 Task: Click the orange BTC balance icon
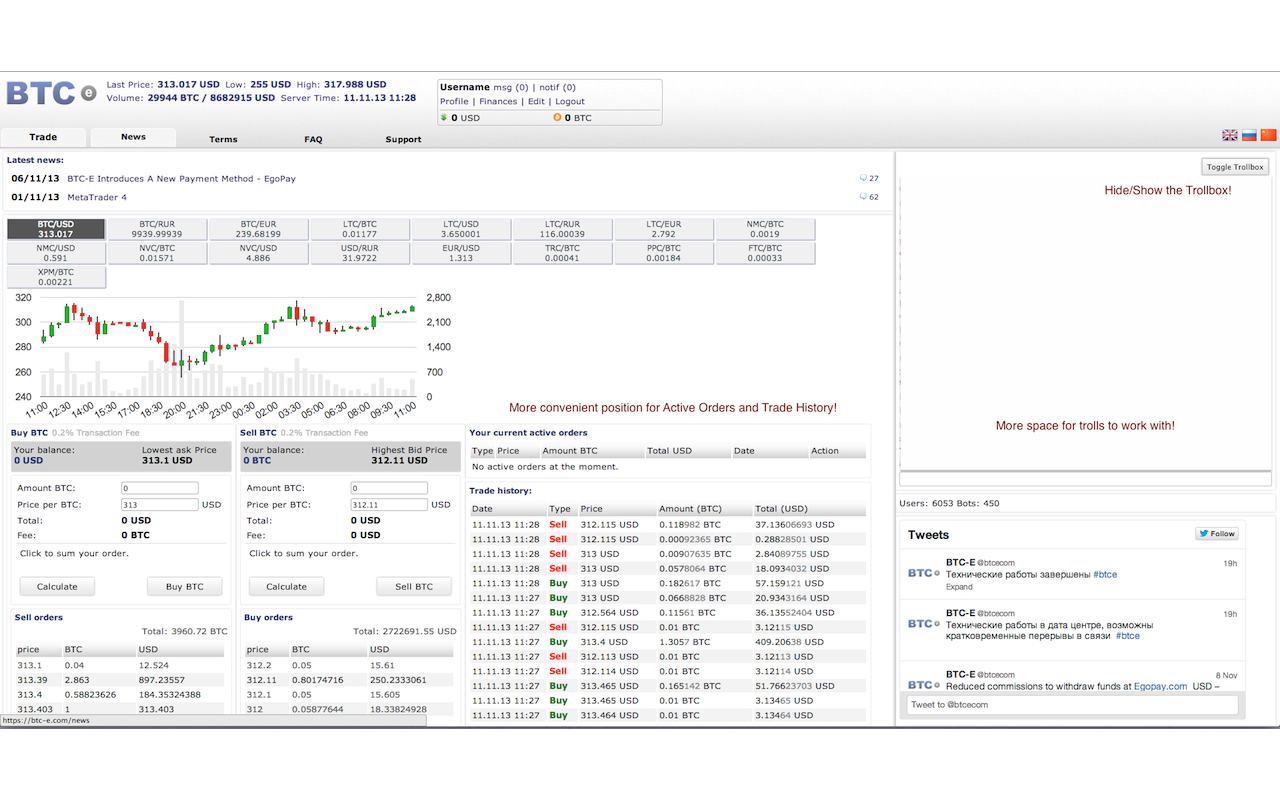[557, 117]
